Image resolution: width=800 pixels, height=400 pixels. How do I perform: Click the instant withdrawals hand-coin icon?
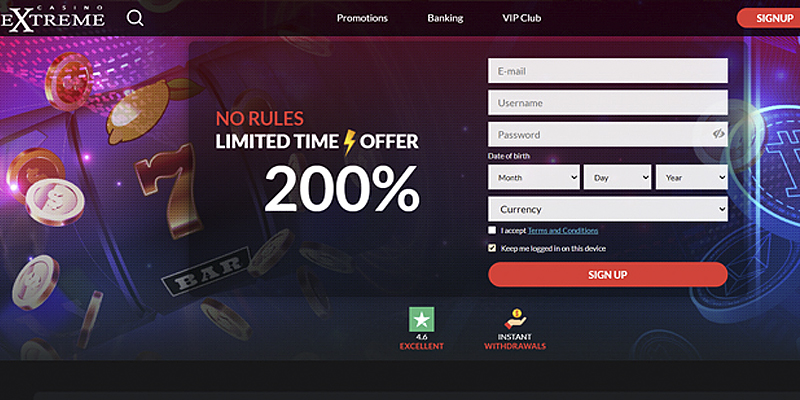click(x=515, y=319)
